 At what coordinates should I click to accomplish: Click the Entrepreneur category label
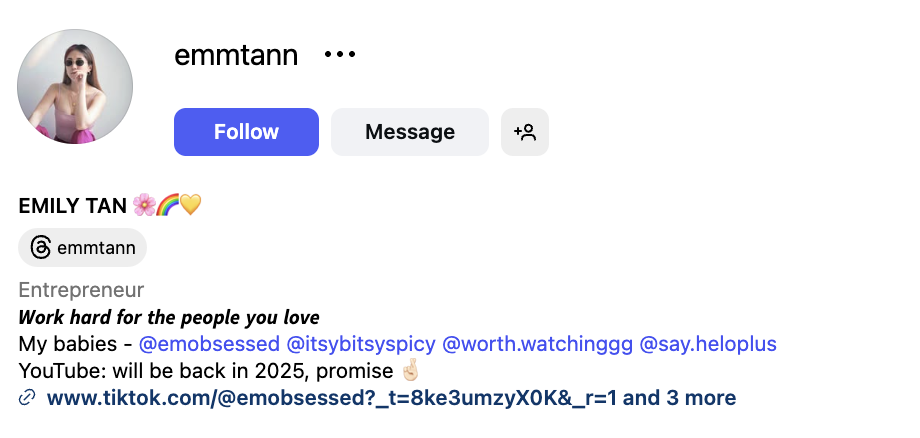pyautogui.click(x=81, y=291)
